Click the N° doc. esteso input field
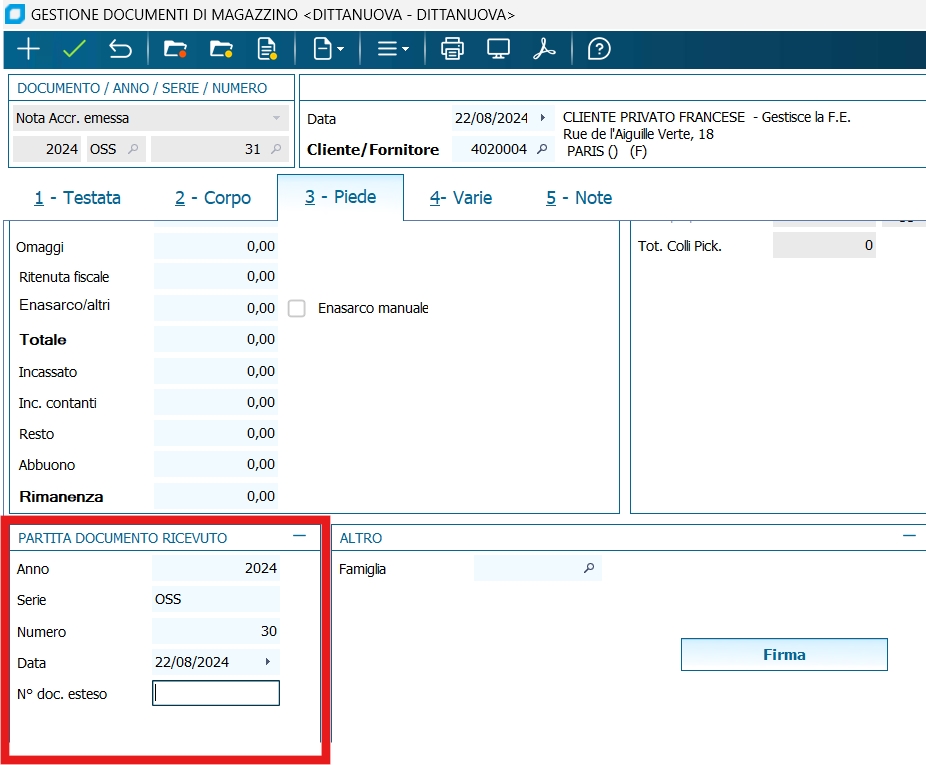926x765 pixels. 216,694
